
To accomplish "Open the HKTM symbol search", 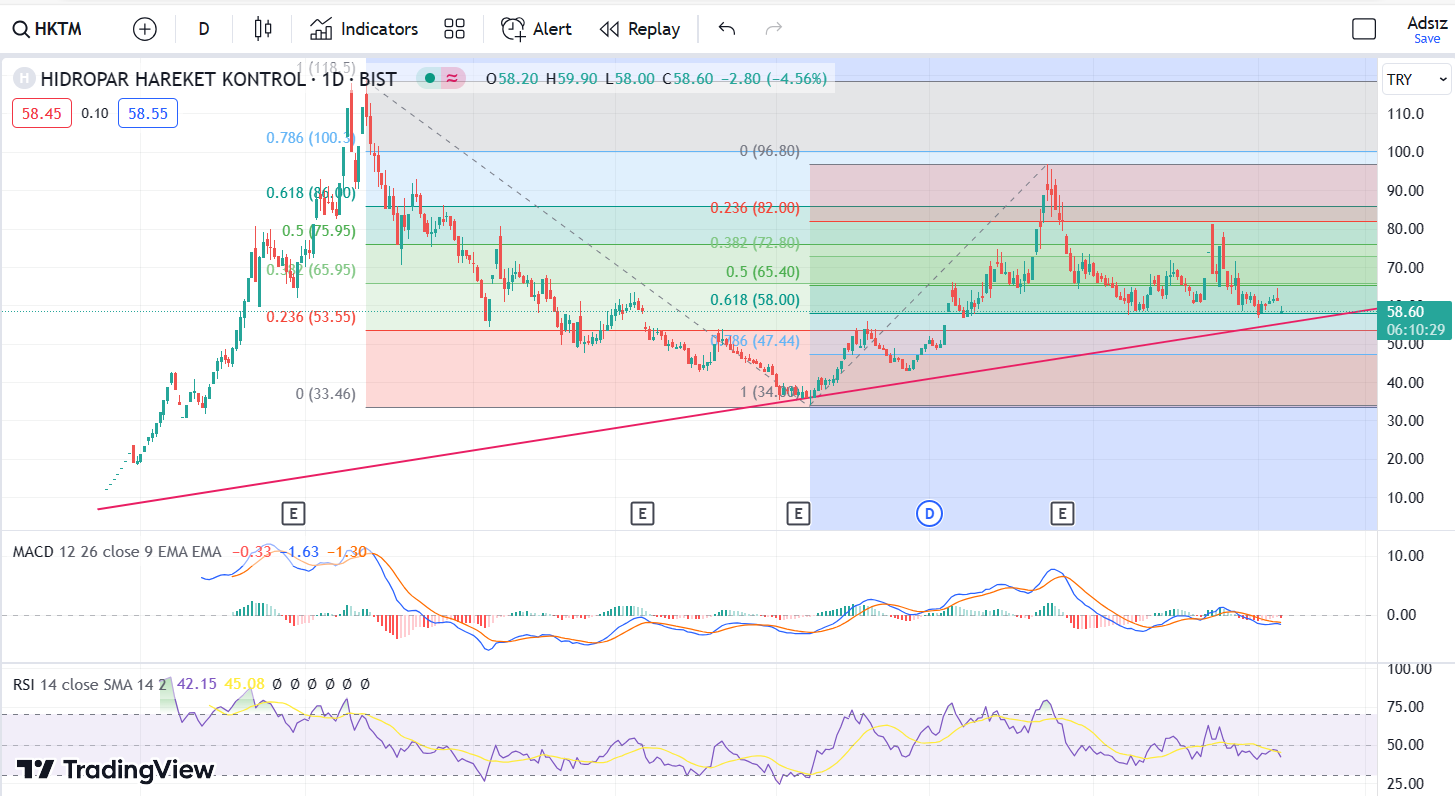I will pos(47,29).
